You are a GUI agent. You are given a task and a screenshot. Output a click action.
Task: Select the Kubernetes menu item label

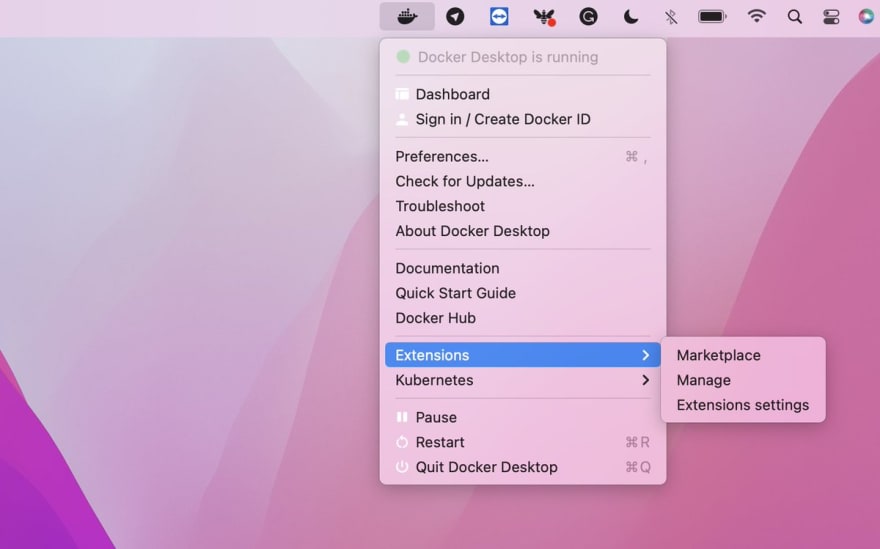point(434,380)
